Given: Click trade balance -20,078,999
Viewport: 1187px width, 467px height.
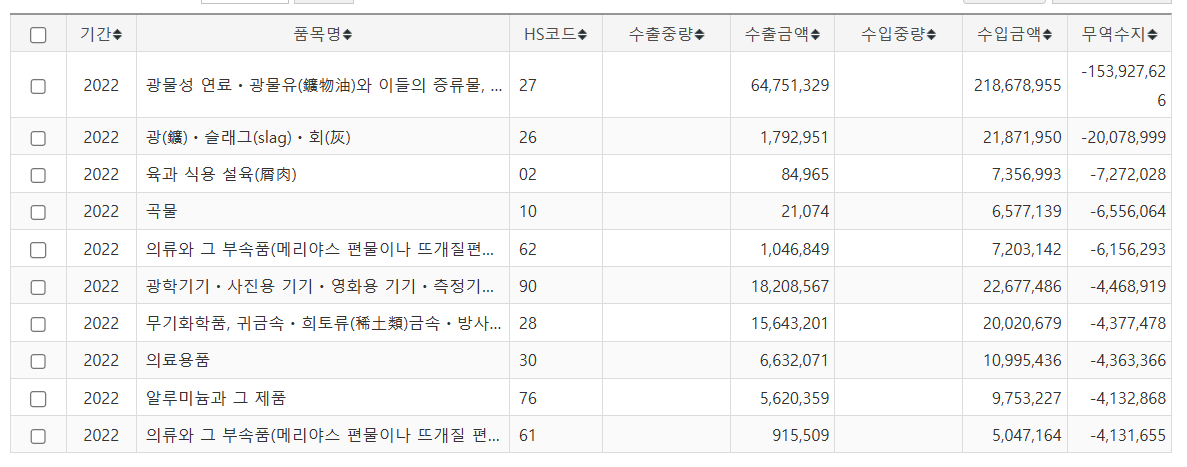Looking at the screenshot, I should click(1123, 138).
